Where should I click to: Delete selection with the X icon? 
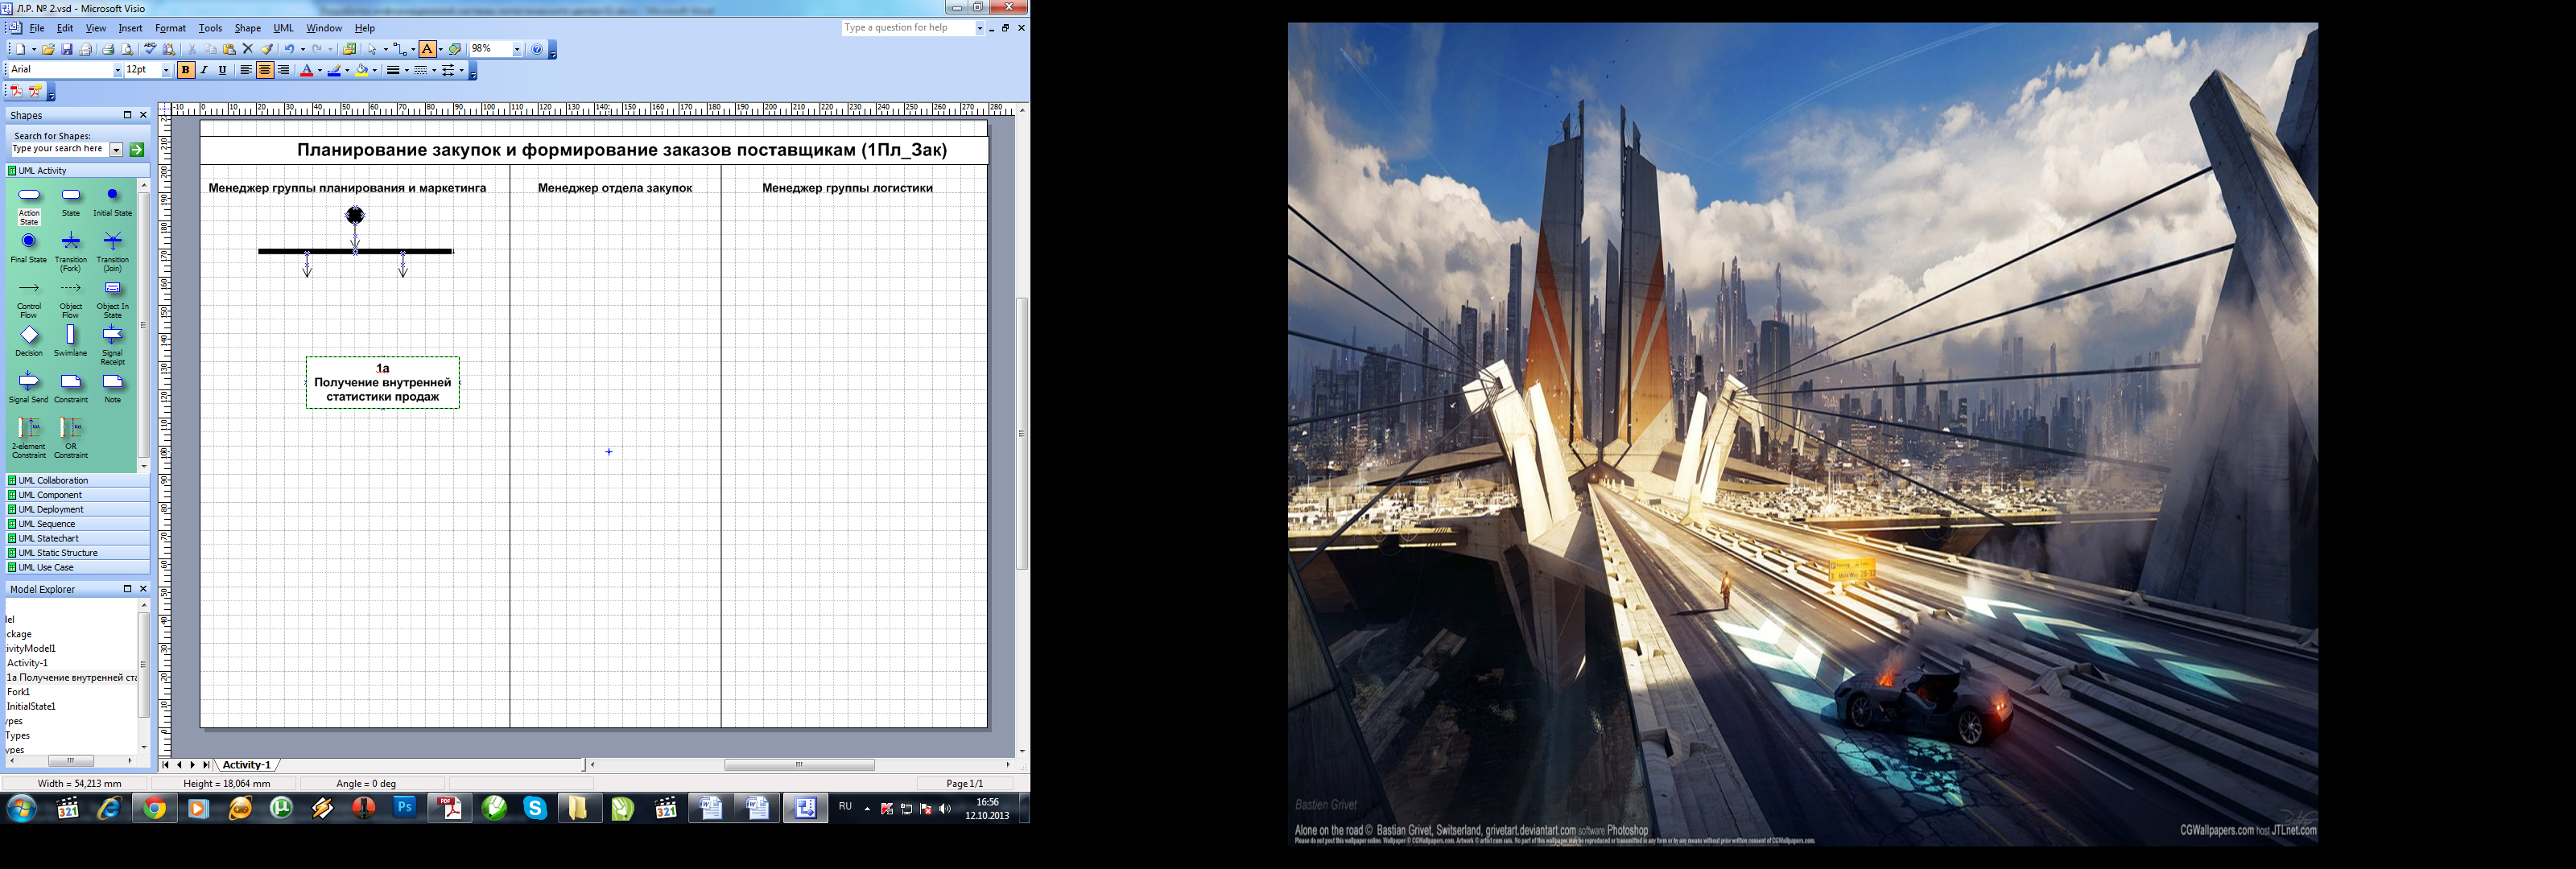(x=248, y=49)
